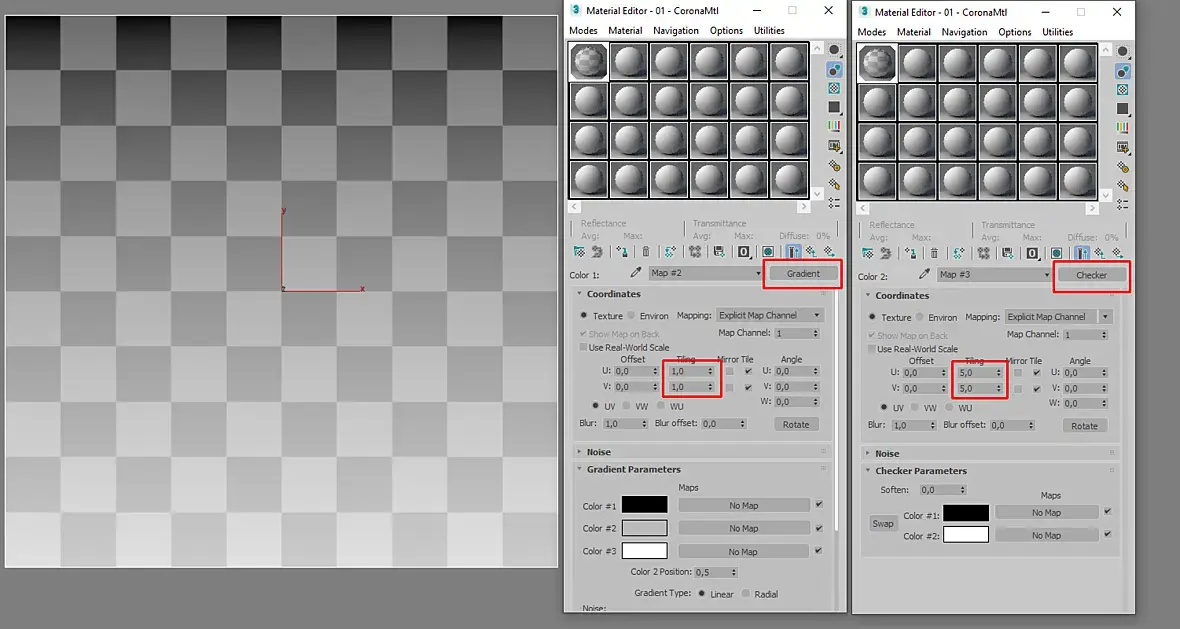Pick material with eyedropper next to Color 1
This screenshot has height=629, width=1180.
click(636, 273)
